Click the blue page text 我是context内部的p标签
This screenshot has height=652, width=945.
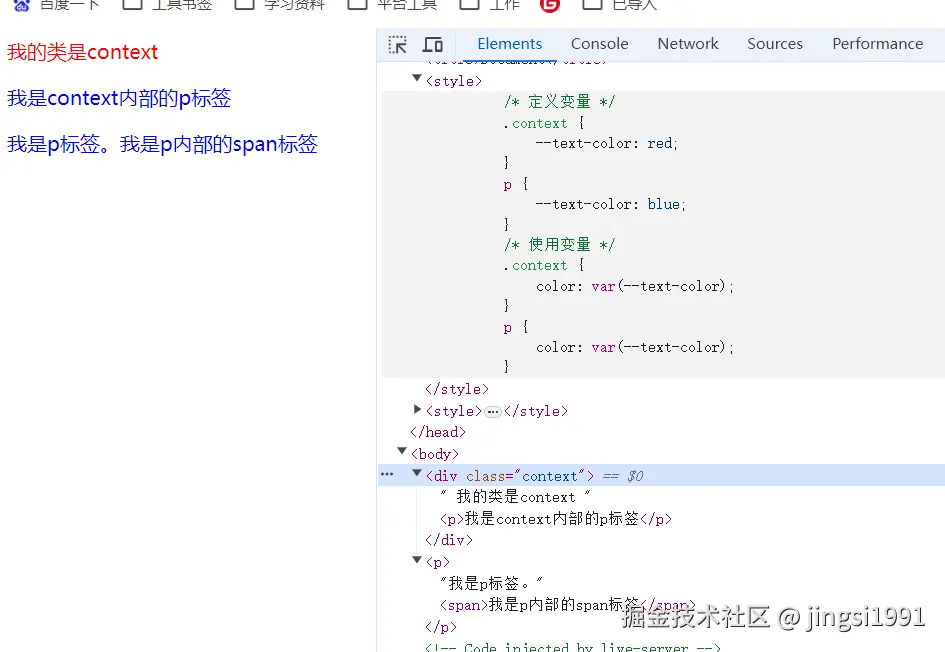point(119,98)
